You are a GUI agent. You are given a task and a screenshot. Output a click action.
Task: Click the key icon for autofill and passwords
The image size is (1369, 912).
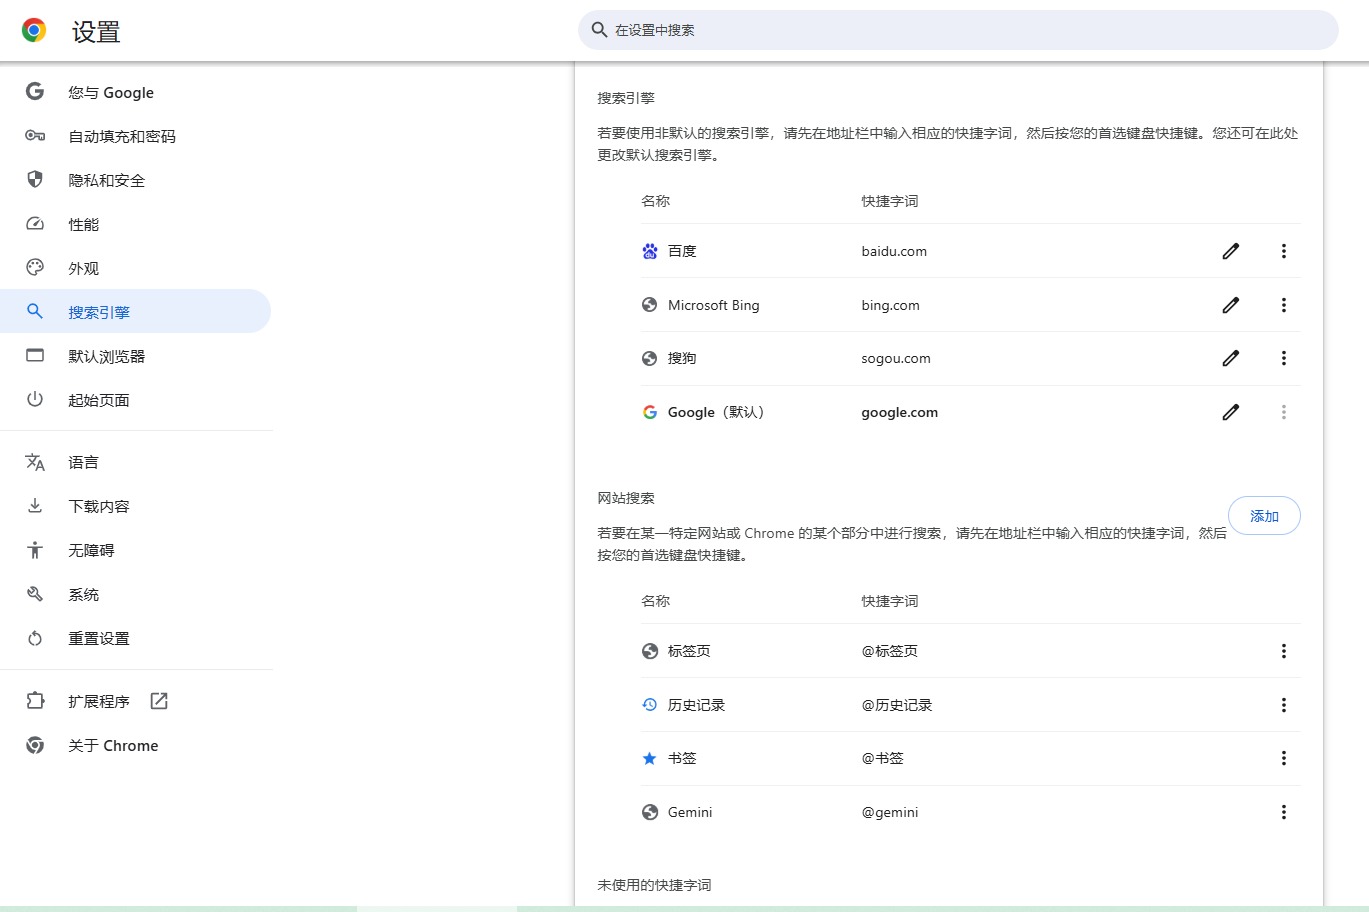[x=35, y=135]
